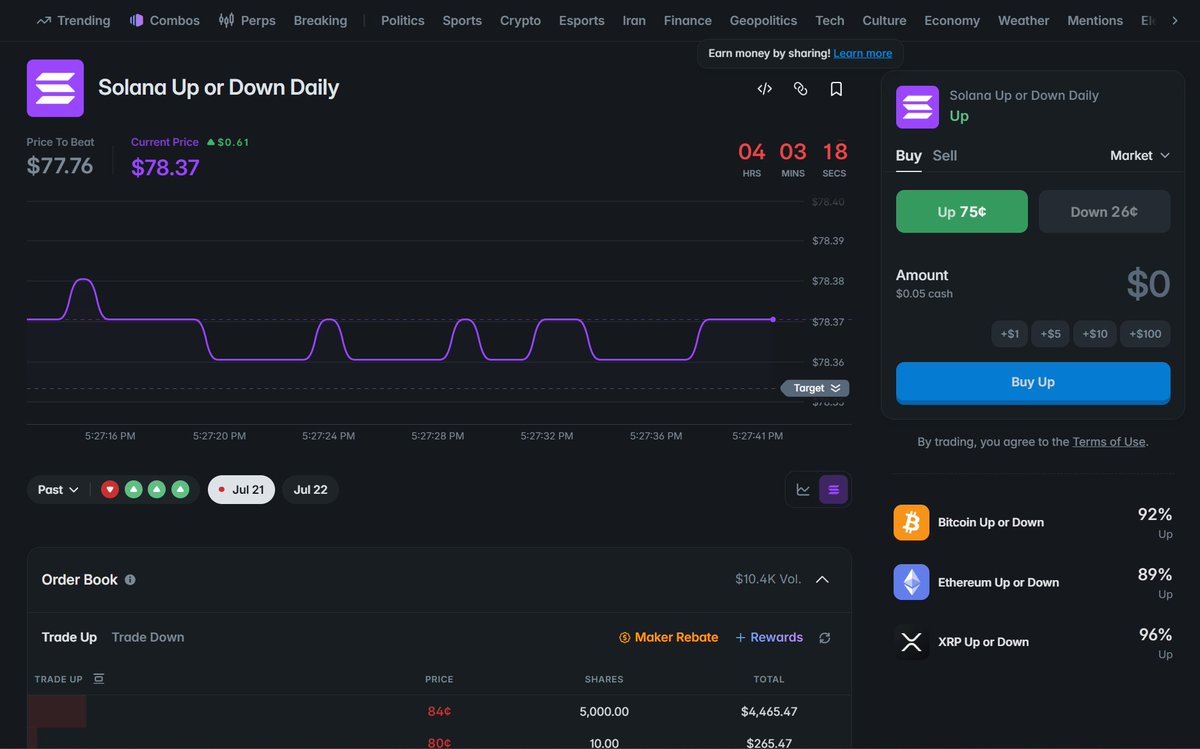
Task: Click the 5,000.00 shares cell
Action: (x=604, y=712)
